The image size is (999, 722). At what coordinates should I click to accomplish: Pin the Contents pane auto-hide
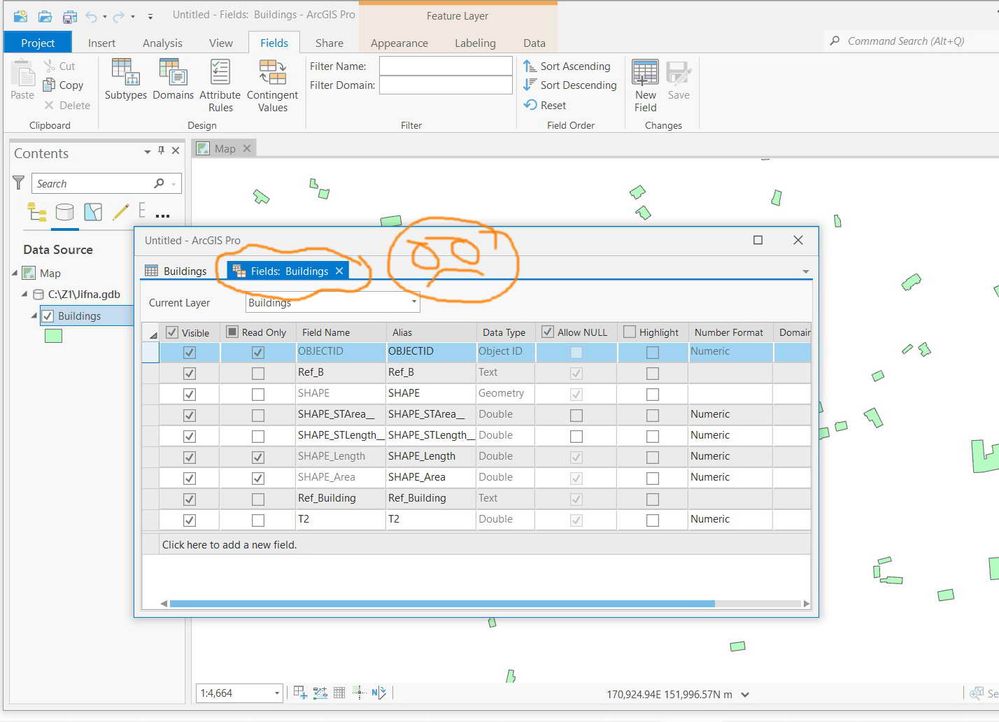pyautogui.click(x=161, y=150)
